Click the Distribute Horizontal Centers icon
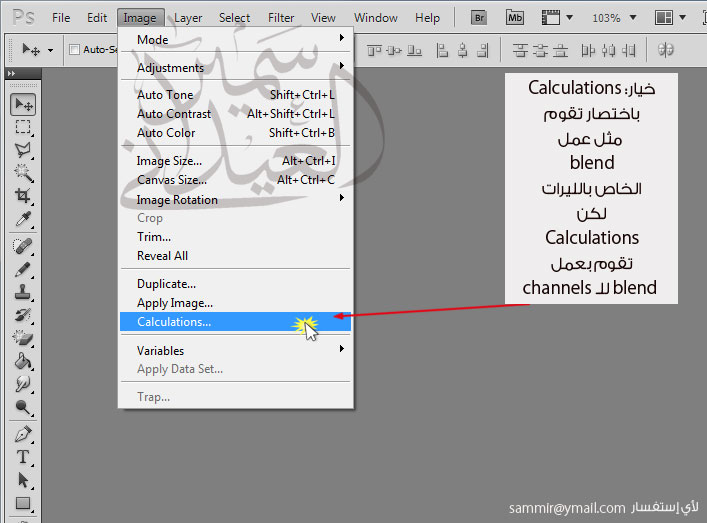The width and height of the screenshot is (707, 523). pyautogui.click(x=608, y=50)
